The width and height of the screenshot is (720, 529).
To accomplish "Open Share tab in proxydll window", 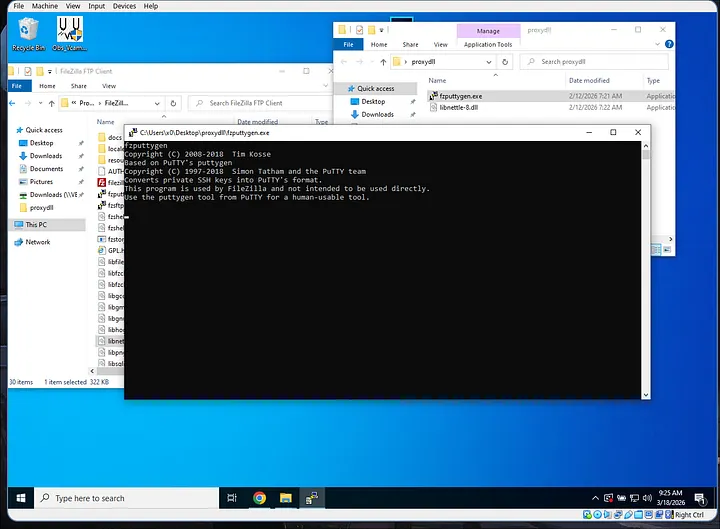I will (410, 45).
